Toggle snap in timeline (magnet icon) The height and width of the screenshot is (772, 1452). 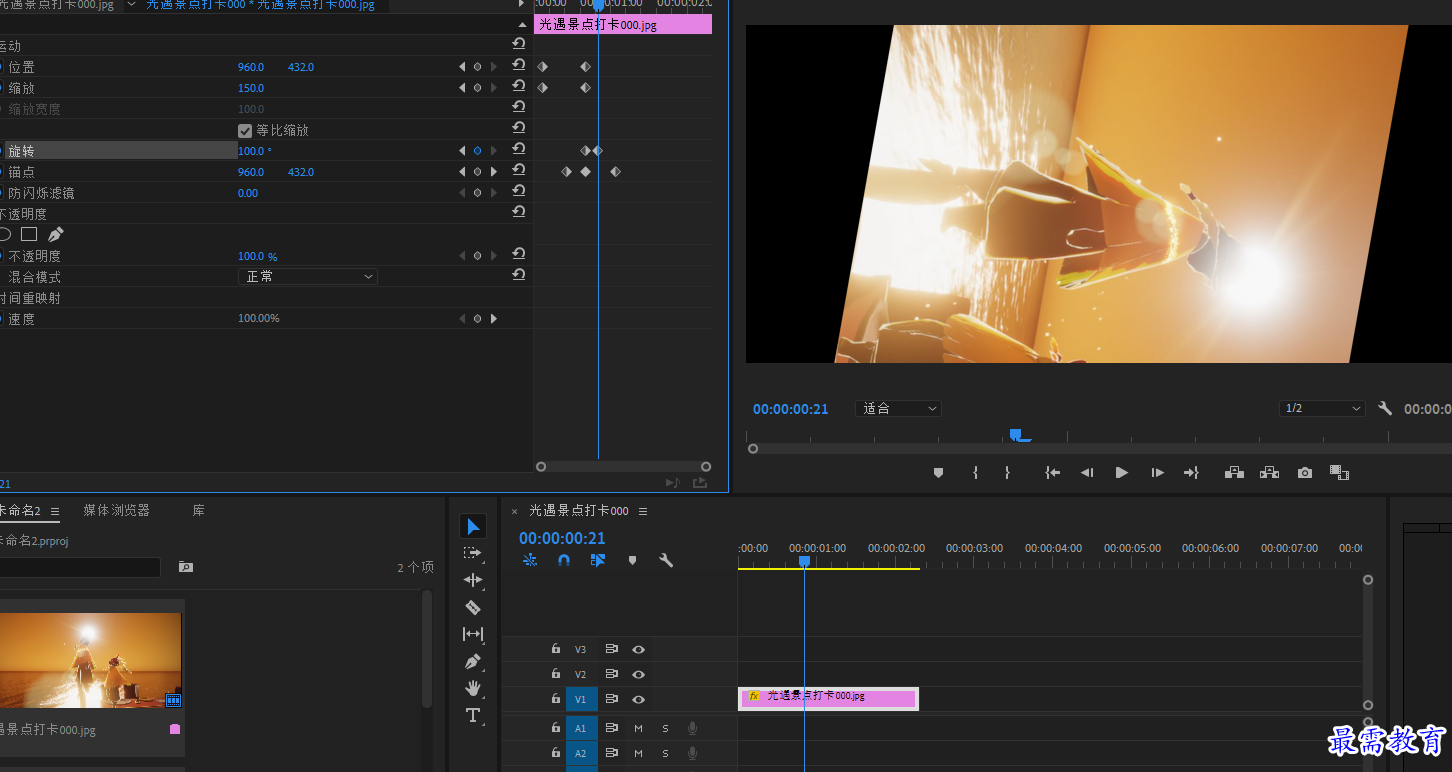click(x=564, y=560)
